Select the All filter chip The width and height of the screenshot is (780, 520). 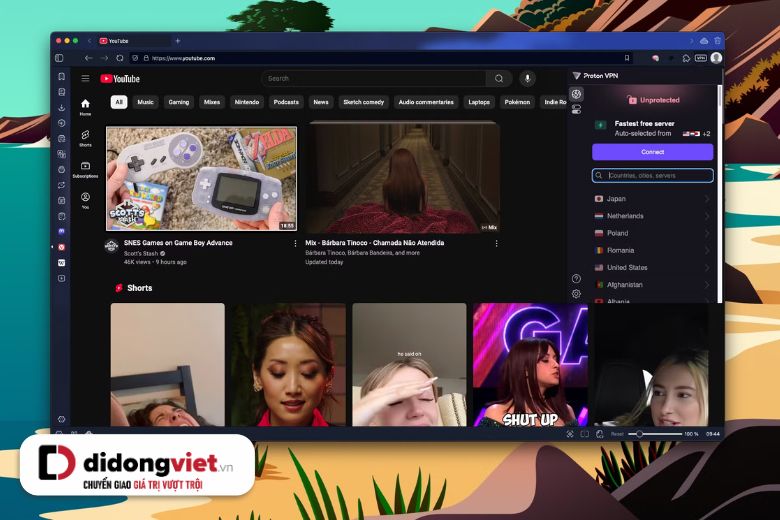118,102
